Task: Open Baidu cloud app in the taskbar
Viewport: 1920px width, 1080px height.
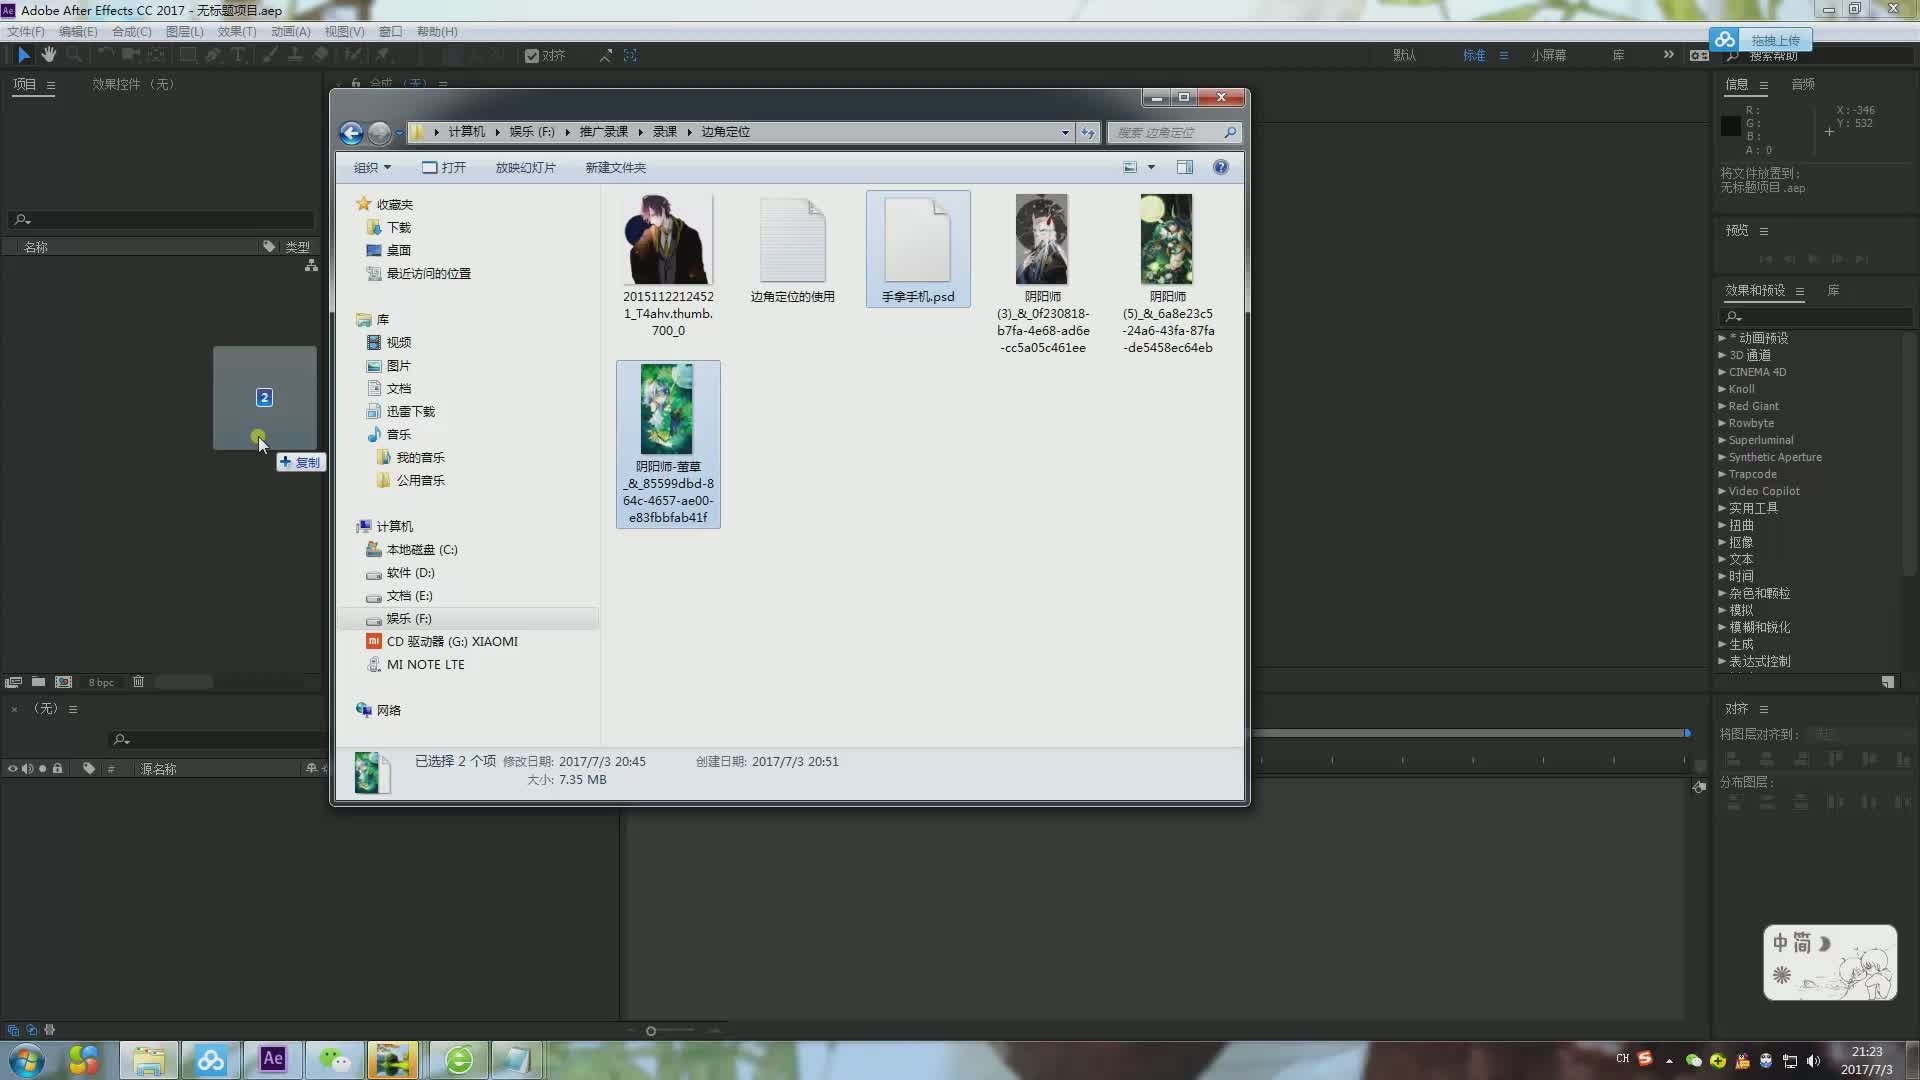Action: (211, 1059)
